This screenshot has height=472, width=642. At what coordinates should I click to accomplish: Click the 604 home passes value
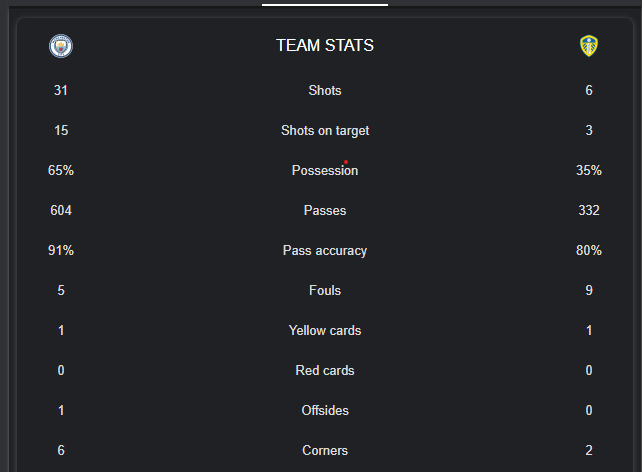[61, 210]
